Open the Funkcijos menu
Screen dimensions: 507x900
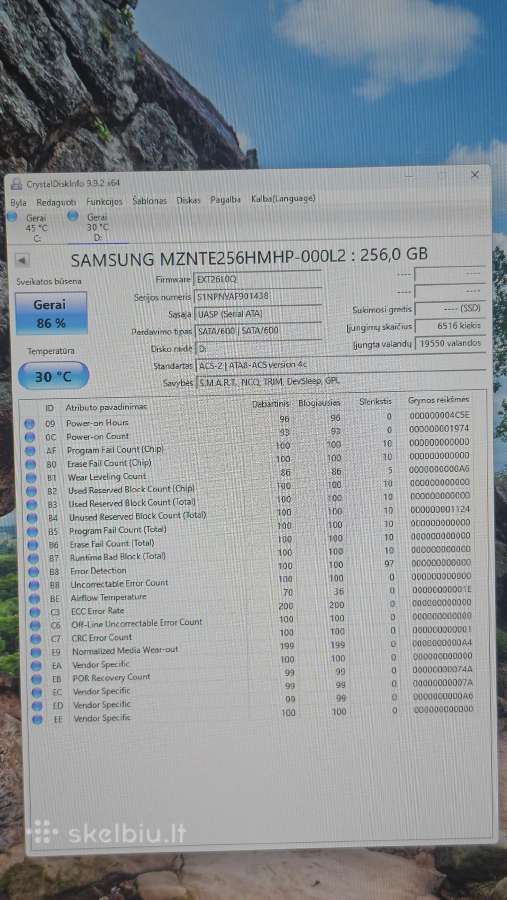pyautogui.click(x=104, y=201)
